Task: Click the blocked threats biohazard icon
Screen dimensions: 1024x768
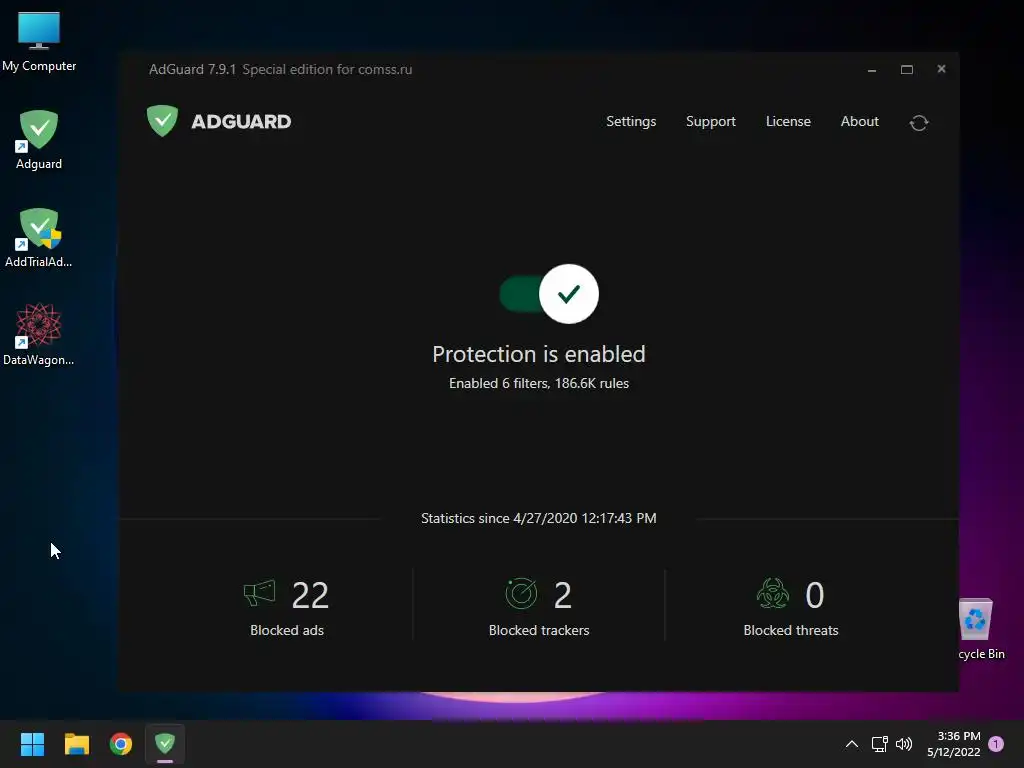Action: pos(773,594)
